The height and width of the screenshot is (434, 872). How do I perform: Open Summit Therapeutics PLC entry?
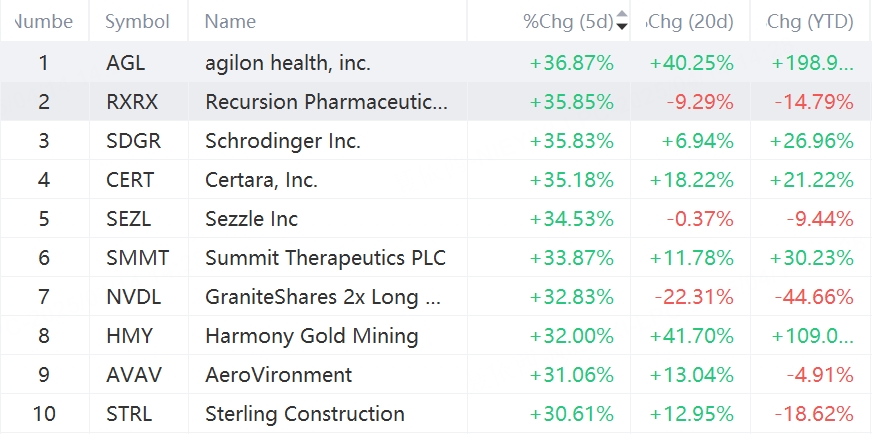pyautogui.click(x=325, y=258)
